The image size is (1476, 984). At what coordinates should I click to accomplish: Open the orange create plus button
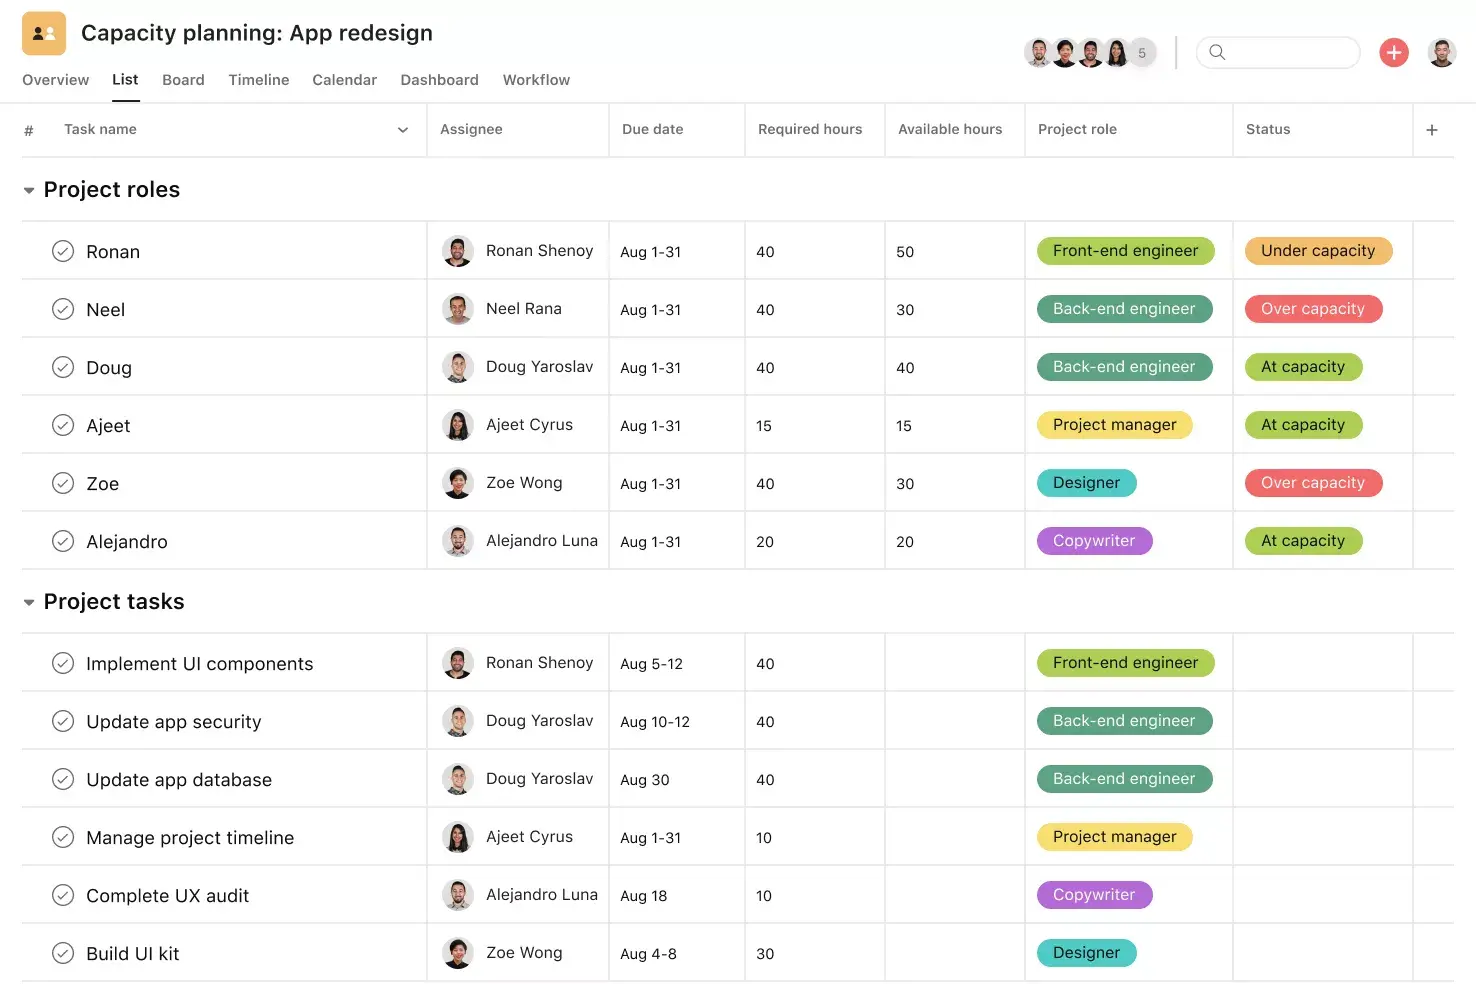point(1394,52)
